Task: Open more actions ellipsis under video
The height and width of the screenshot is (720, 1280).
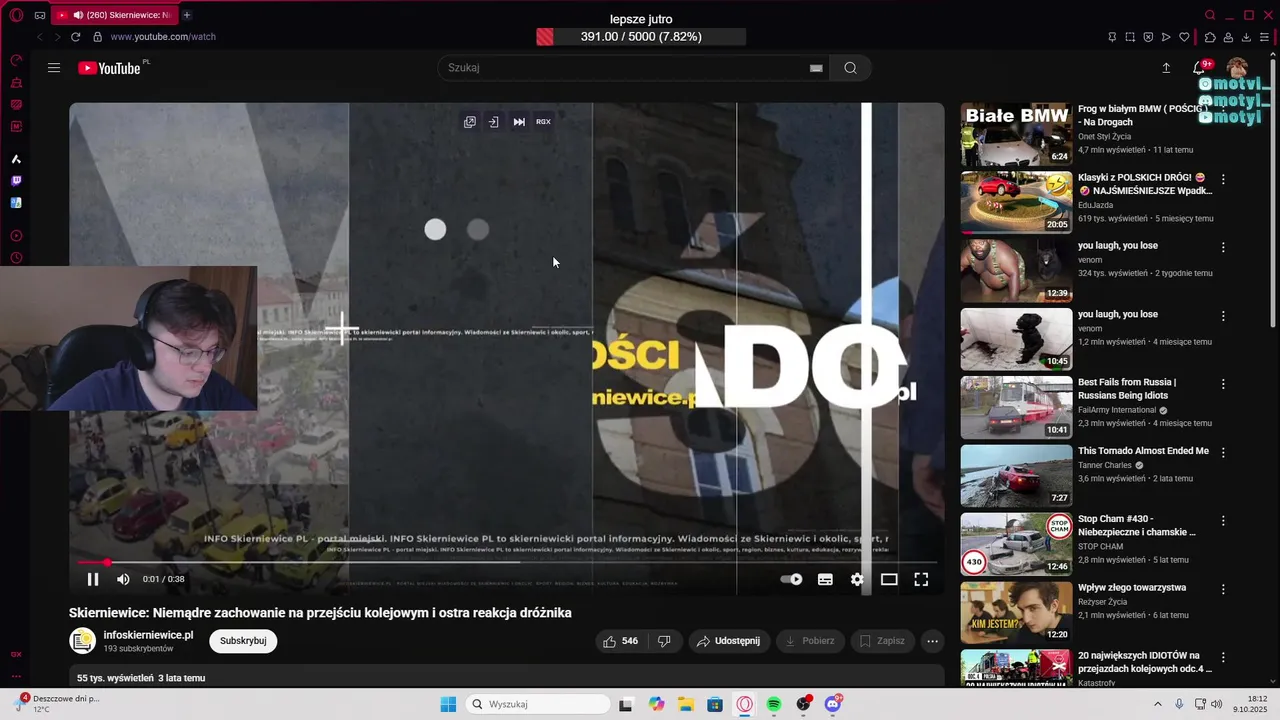Action: pyautogui.click(x=932, y=641)
